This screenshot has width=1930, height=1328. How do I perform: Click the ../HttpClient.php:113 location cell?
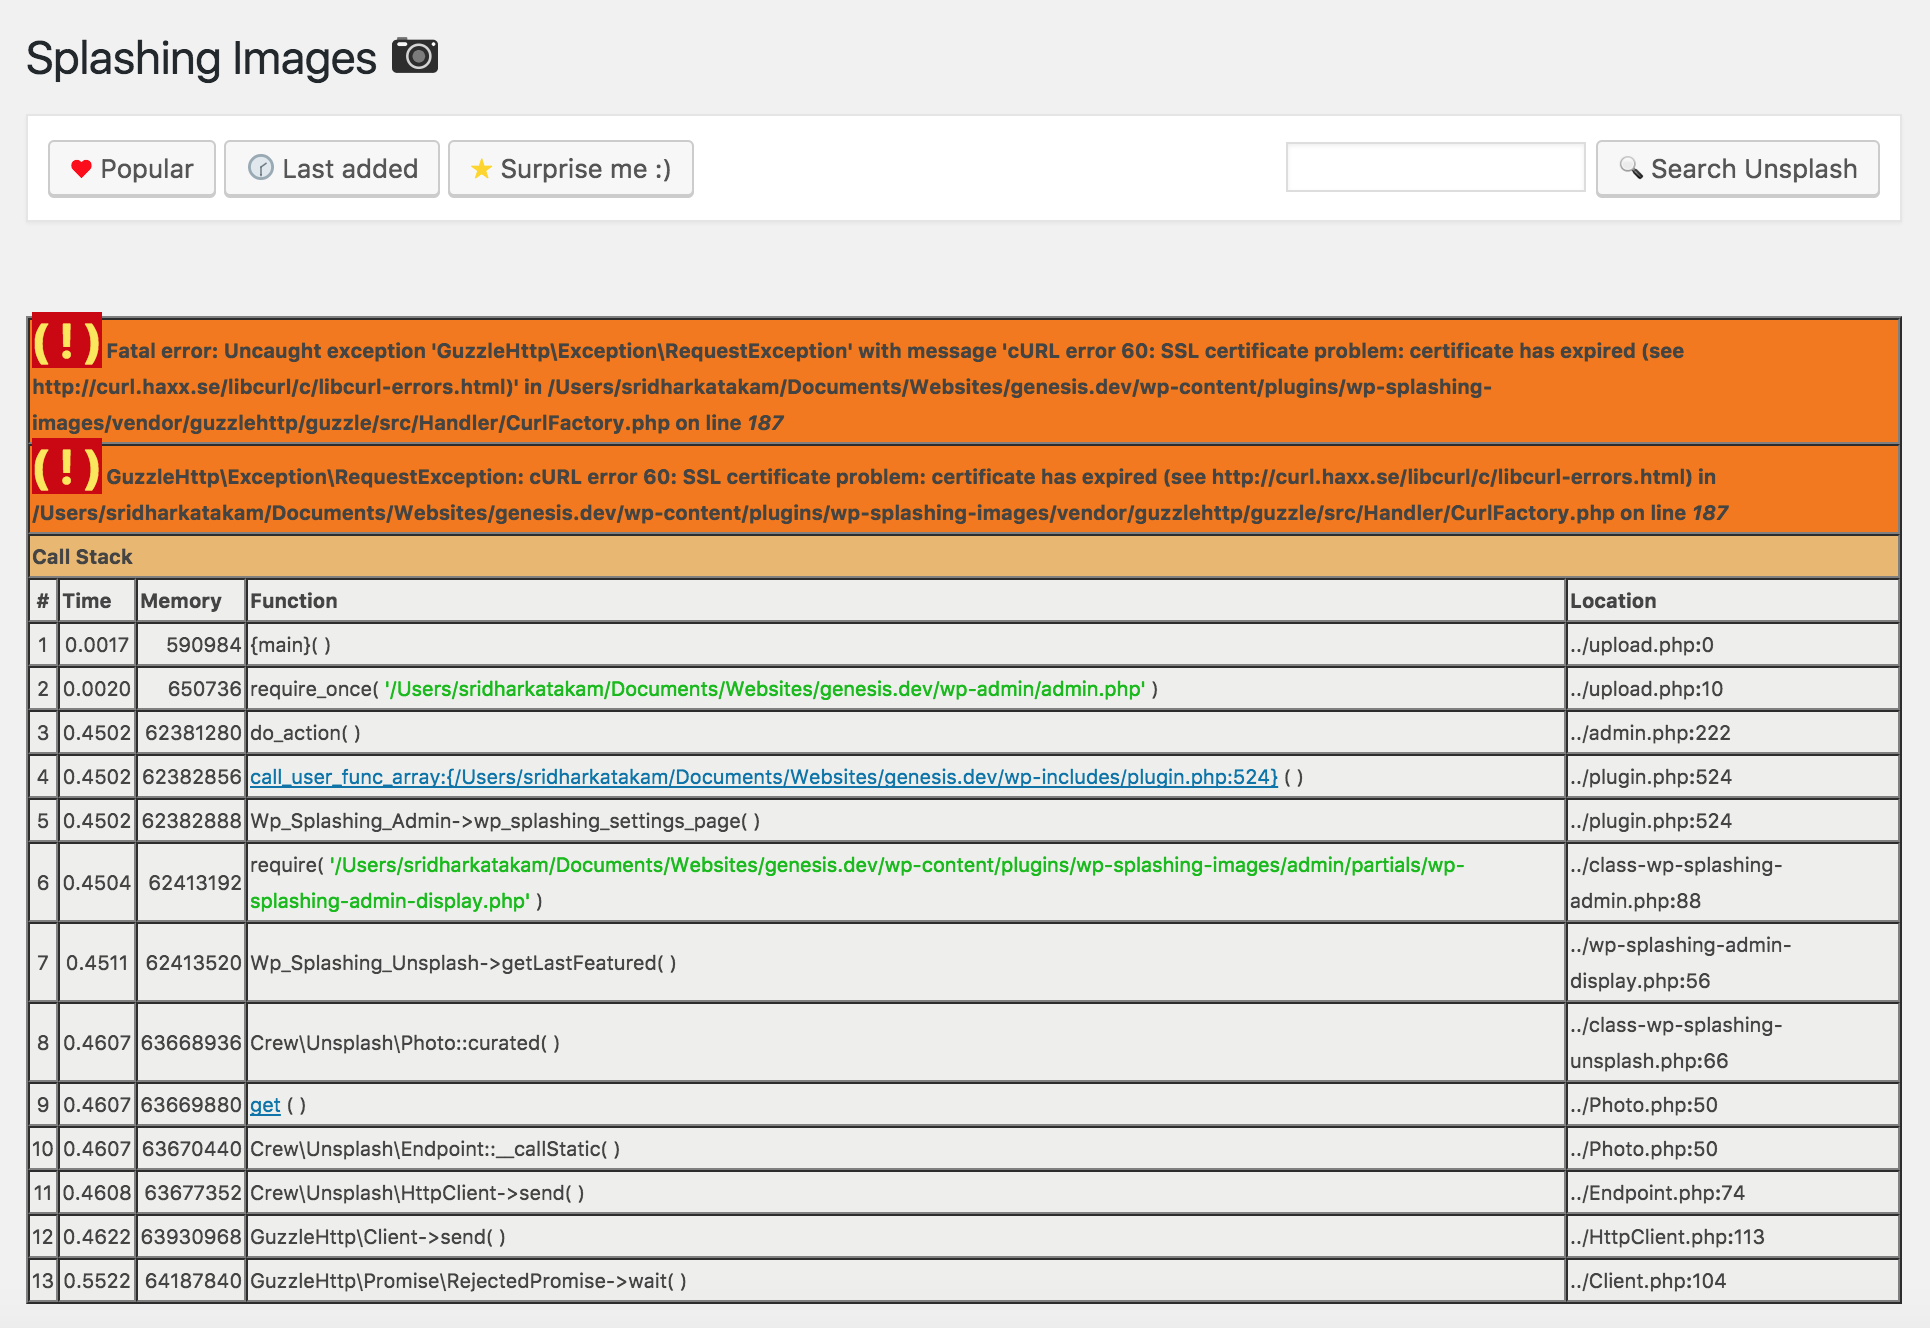[1733, 1237]
